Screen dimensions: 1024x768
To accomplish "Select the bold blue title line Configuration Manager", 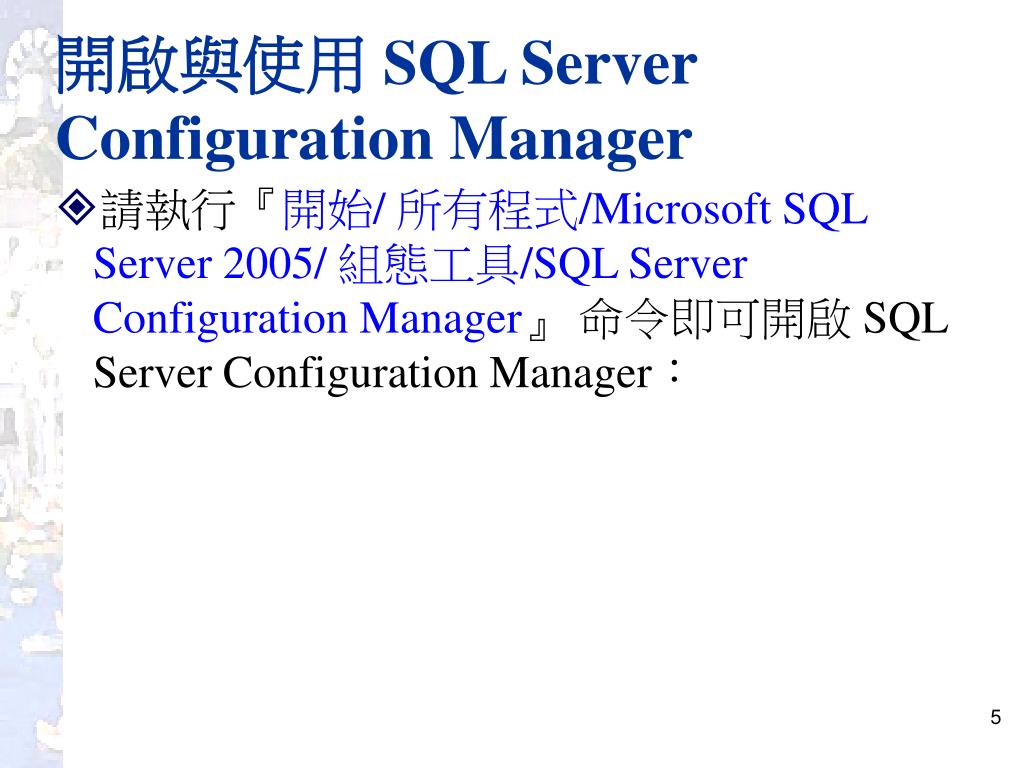I will click(374, 140).
